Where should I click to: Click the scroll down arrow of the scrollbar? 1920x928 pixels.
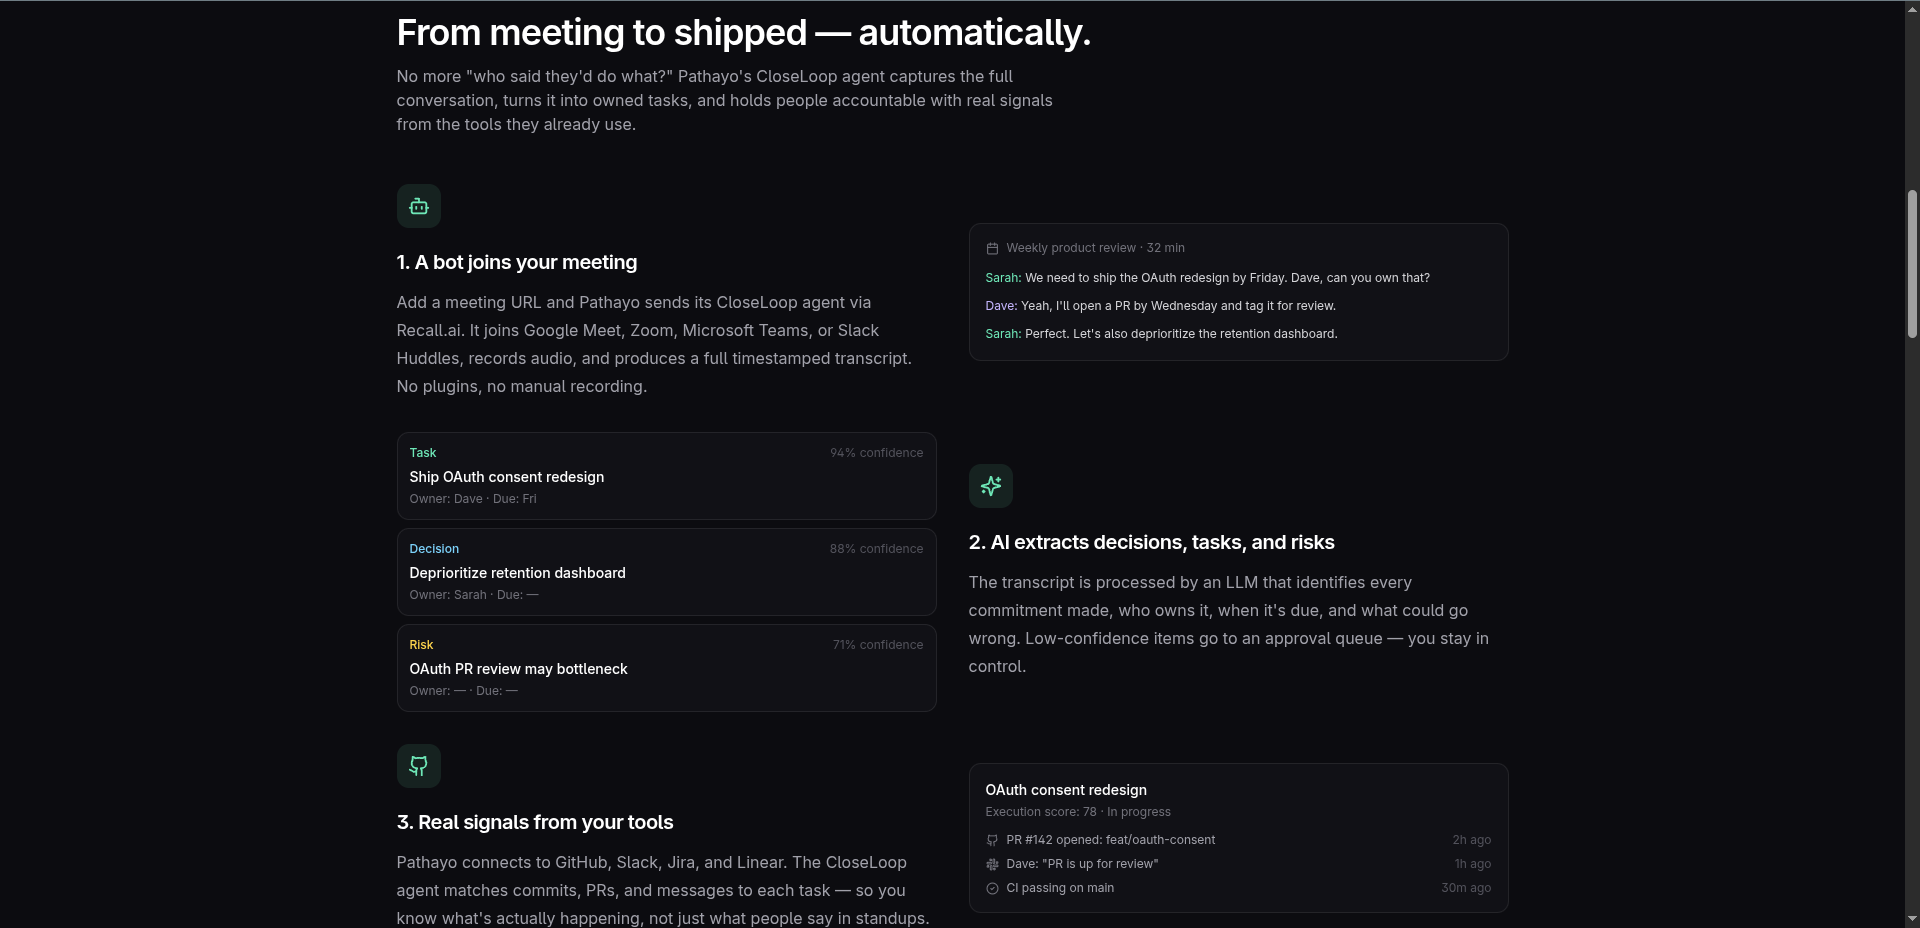1912,919
